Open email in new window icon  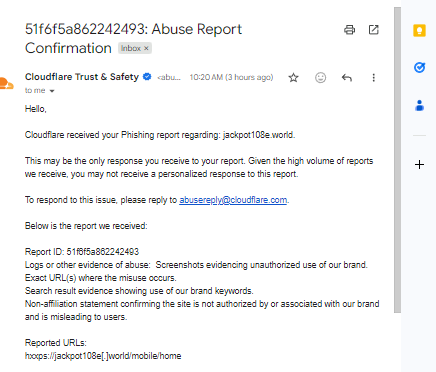click(x=374, y=30)
